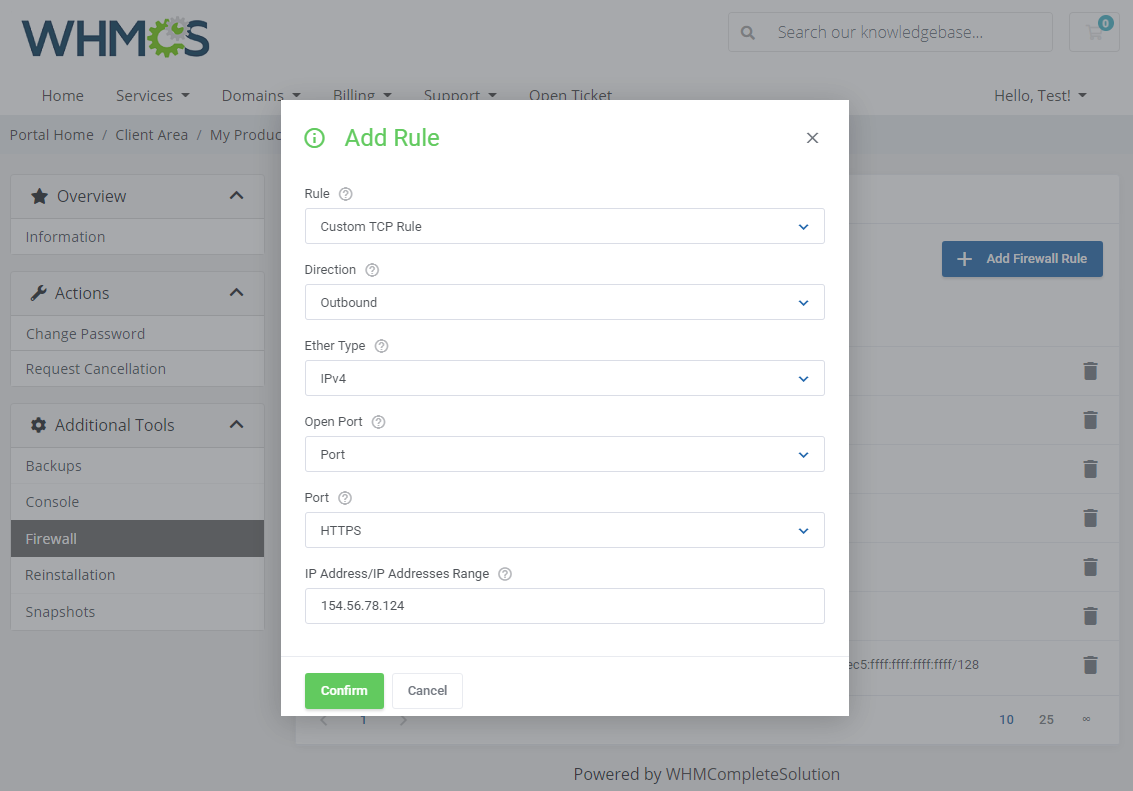Delete the rule ending with /128 using trash icon
Screen dimensions: 1133x791
click(x=1090, y=665)
